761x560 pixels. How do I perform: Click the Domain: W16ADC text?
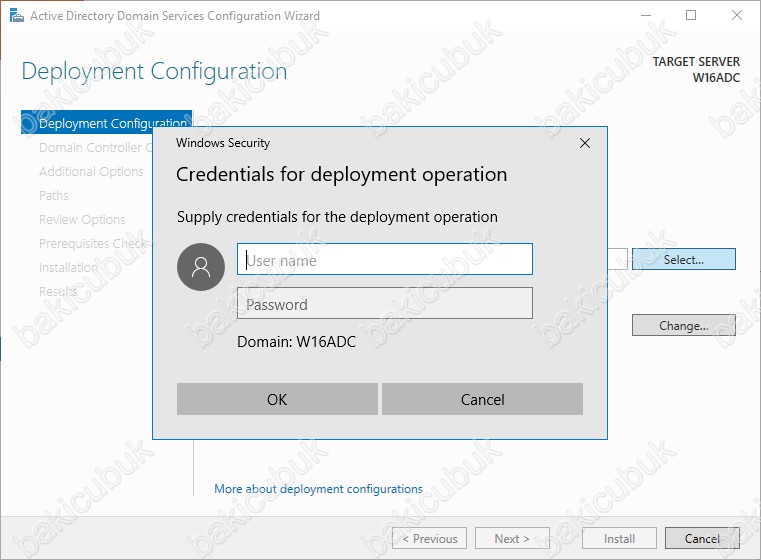coord(296,342)
